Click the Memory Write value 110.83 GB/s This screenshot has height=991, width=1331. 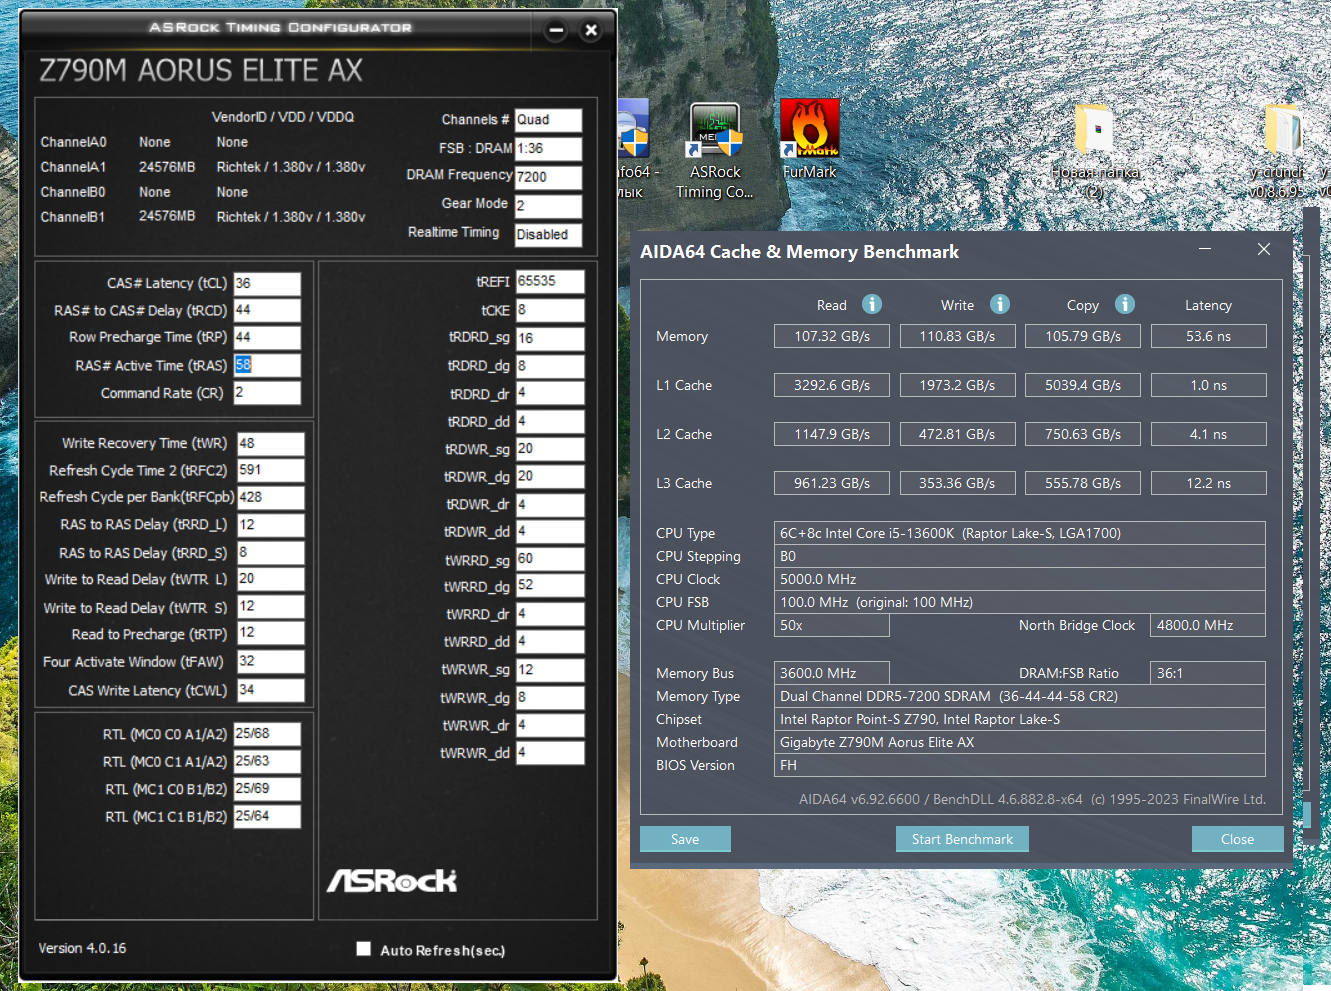point(957,336)
